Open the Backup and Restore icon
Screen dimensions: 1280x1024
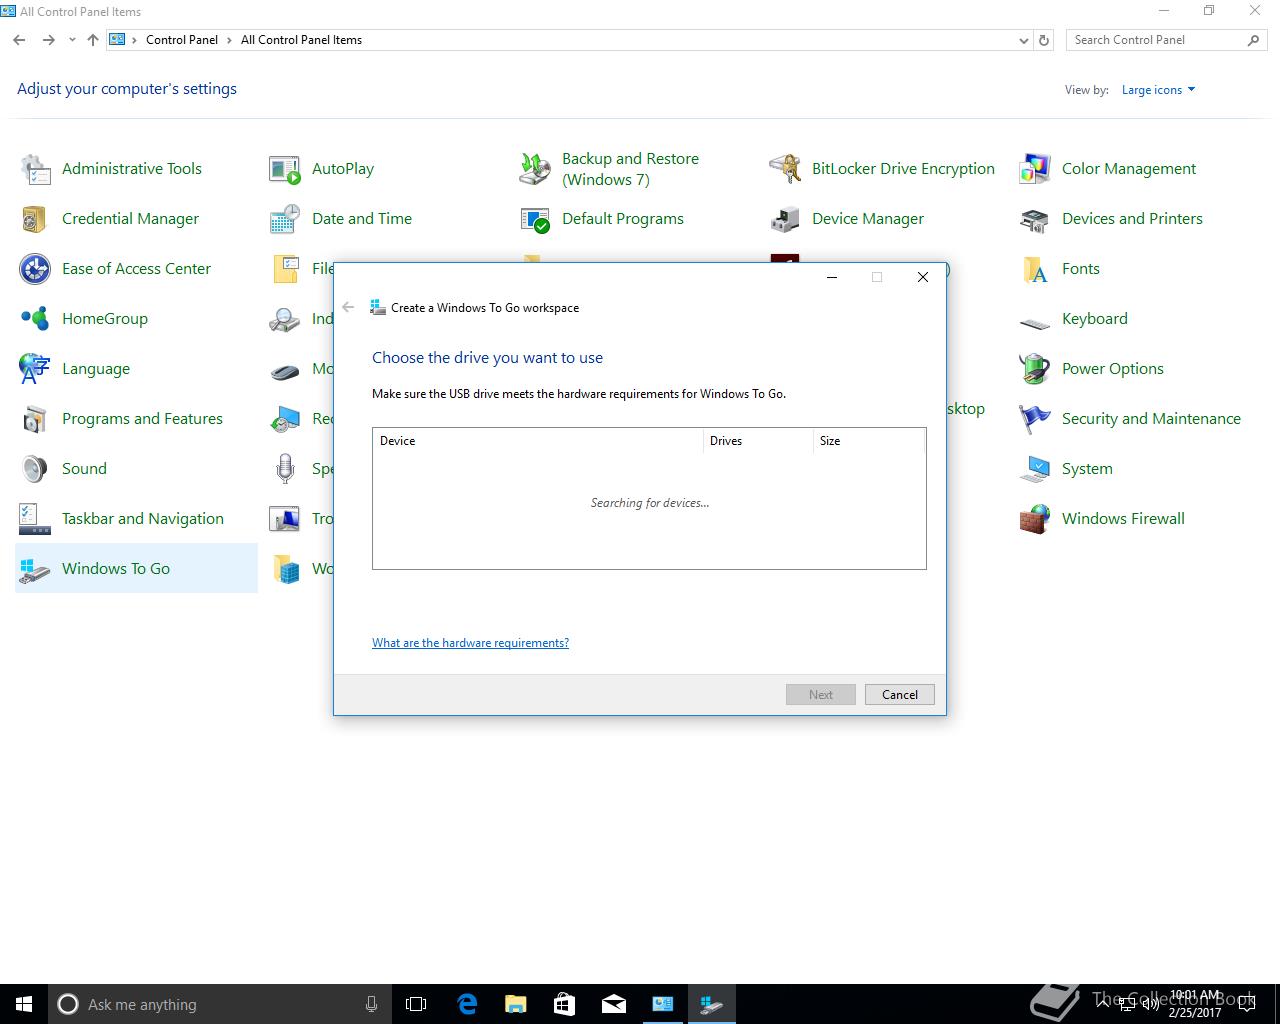pos(535,169)
